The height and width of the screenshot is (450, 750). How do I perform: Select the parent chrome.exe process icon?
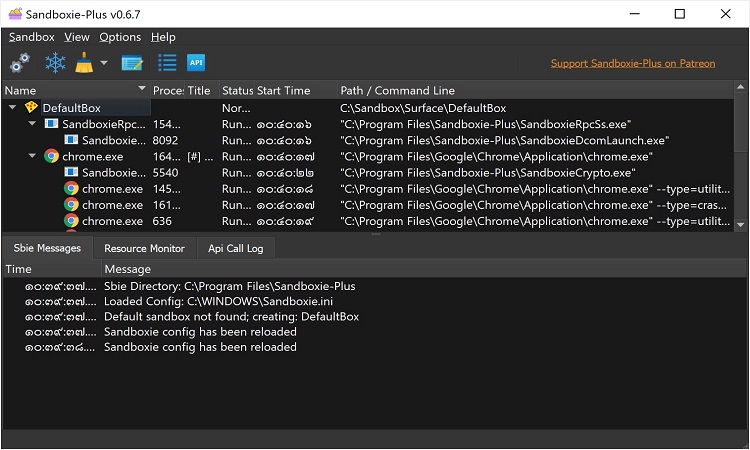point(51,156)
